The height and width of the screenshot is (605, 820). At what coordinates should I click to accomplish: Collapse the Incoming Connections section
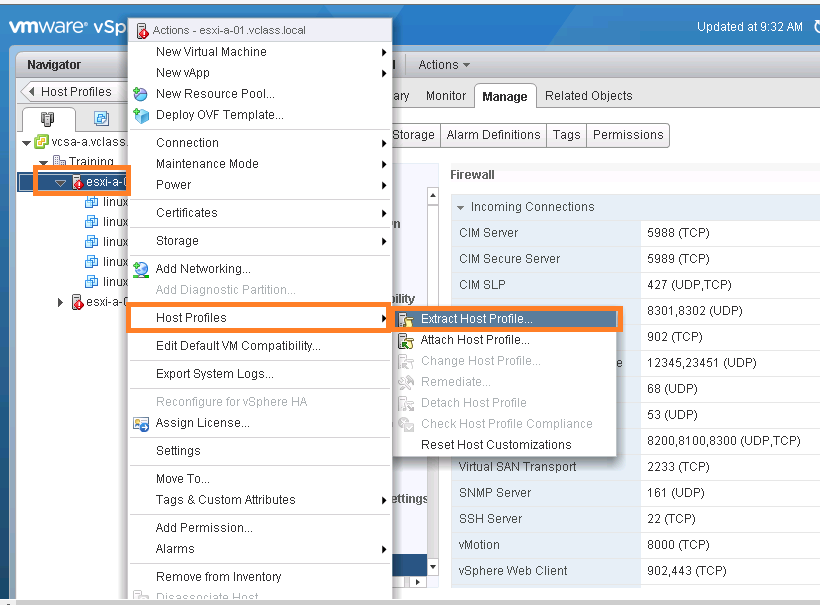click(460, 208)
